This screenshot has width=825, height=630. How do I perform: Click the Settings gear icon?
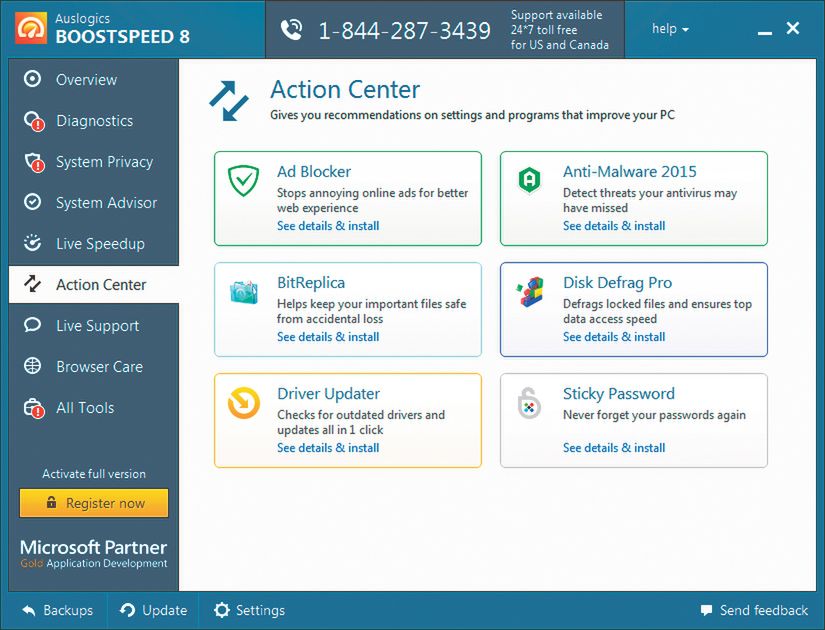pyautogui.click(x=222, y=610)
